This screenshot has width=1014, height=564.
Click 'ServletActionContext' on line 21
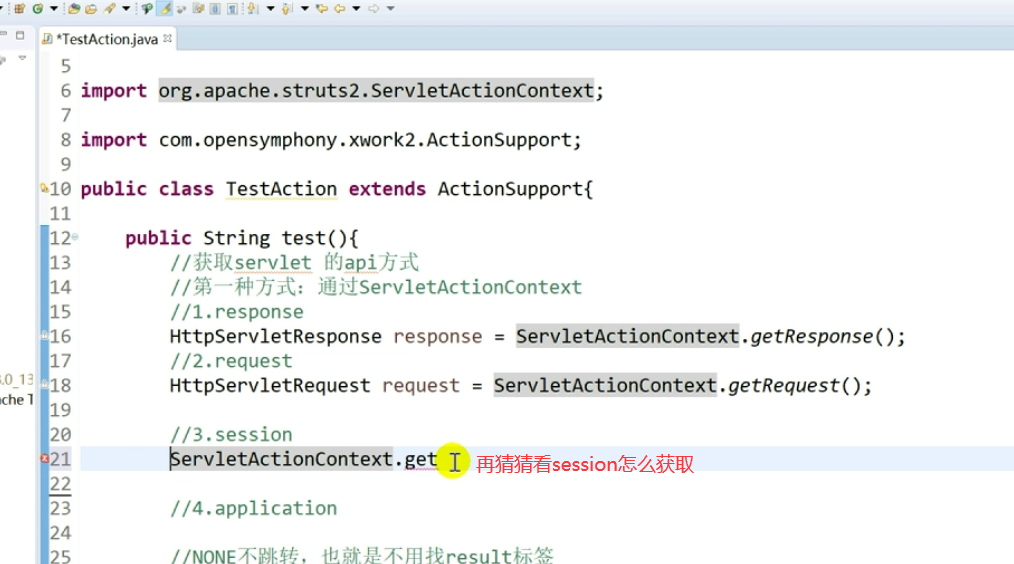tap(281, 459)
